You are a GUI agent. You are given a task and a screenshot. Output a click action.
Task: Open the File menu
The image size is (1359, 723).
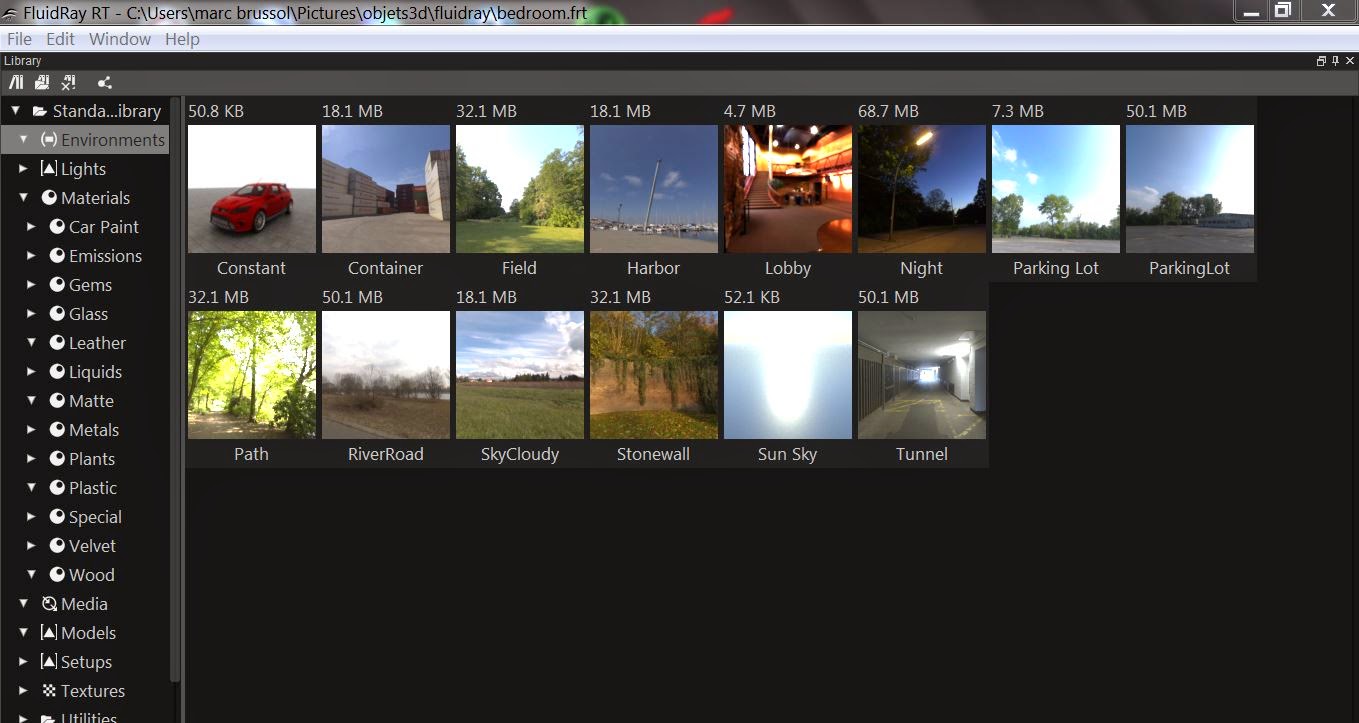[19, 39]
